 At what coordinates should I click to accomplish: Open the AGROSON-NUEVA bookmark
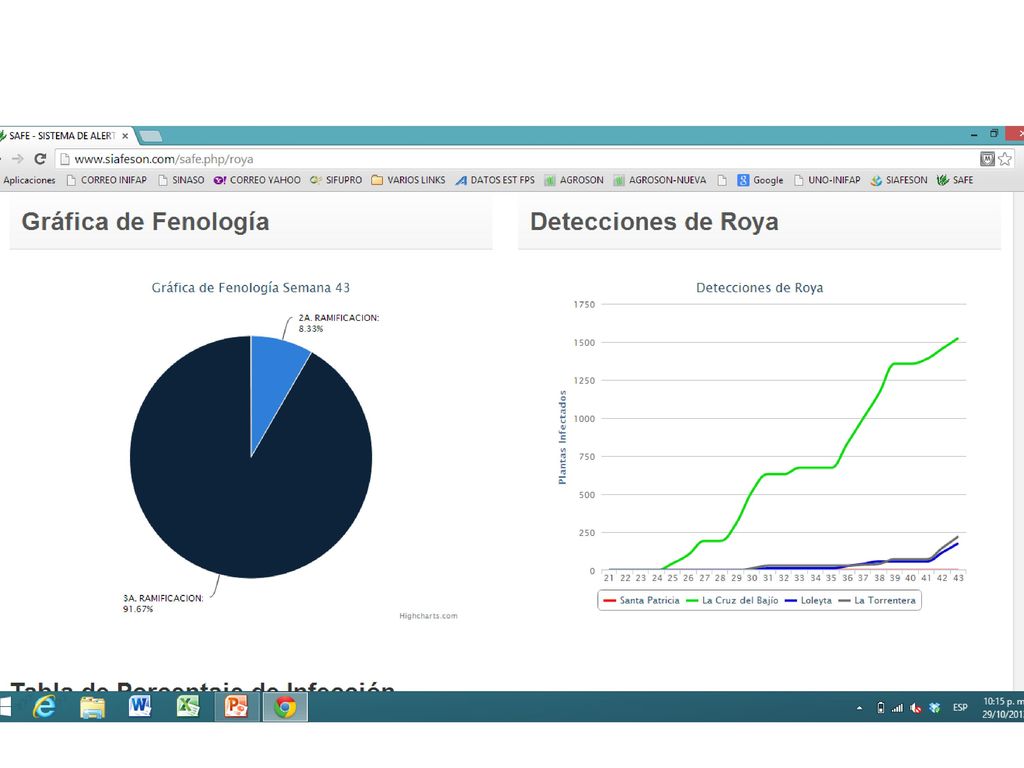pos(660,180)
